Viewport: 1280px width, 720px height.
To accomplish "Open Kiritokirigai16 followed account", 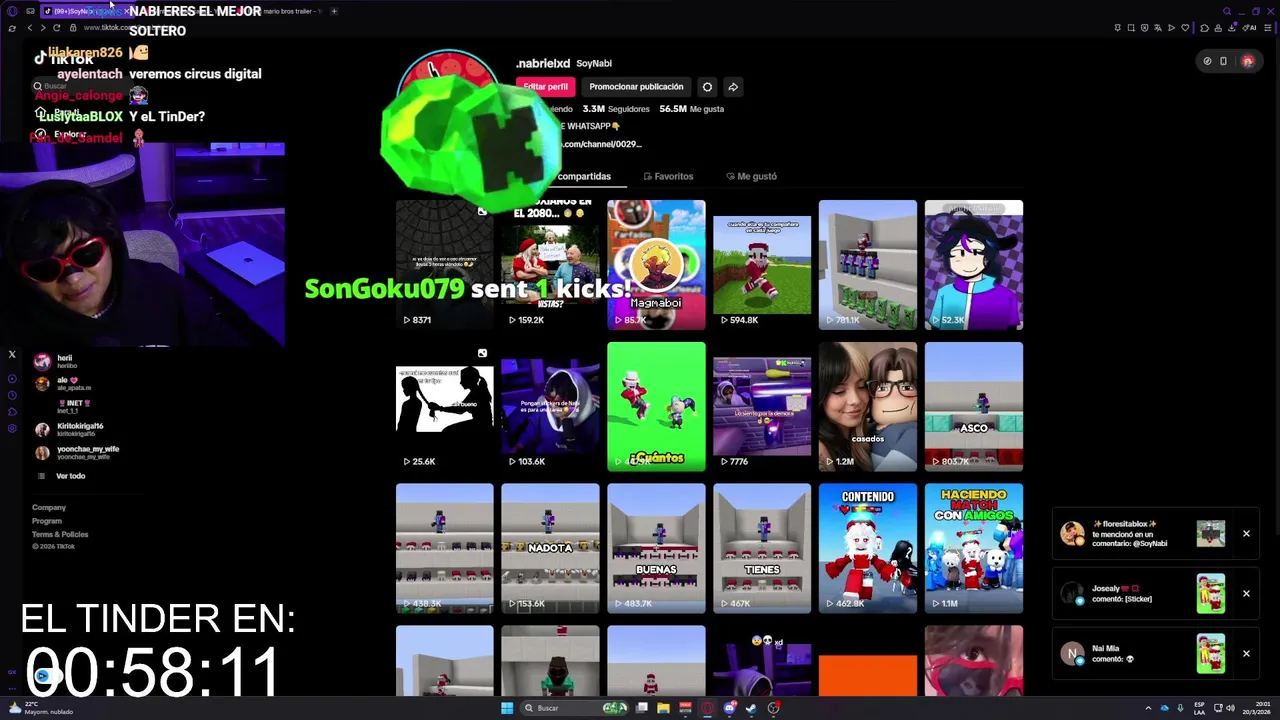I will [70, 429].
